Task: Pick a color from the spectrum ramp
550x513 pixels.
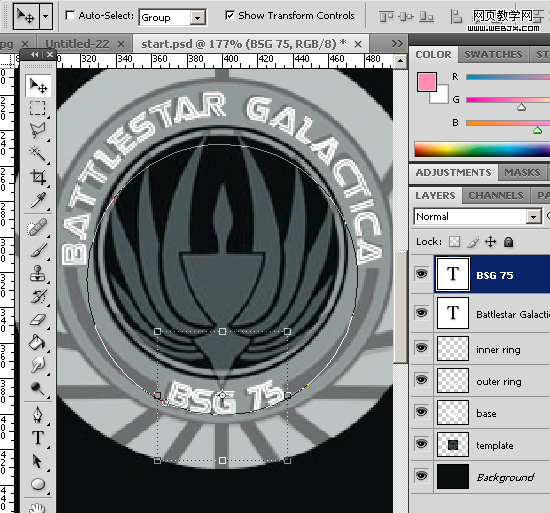Action: click(482, 149)
